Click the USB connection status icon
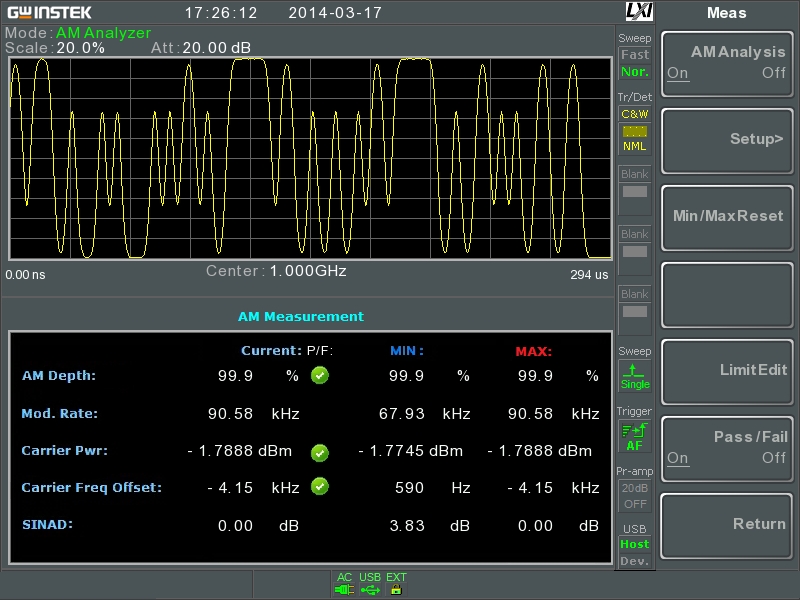 [370, 590]
